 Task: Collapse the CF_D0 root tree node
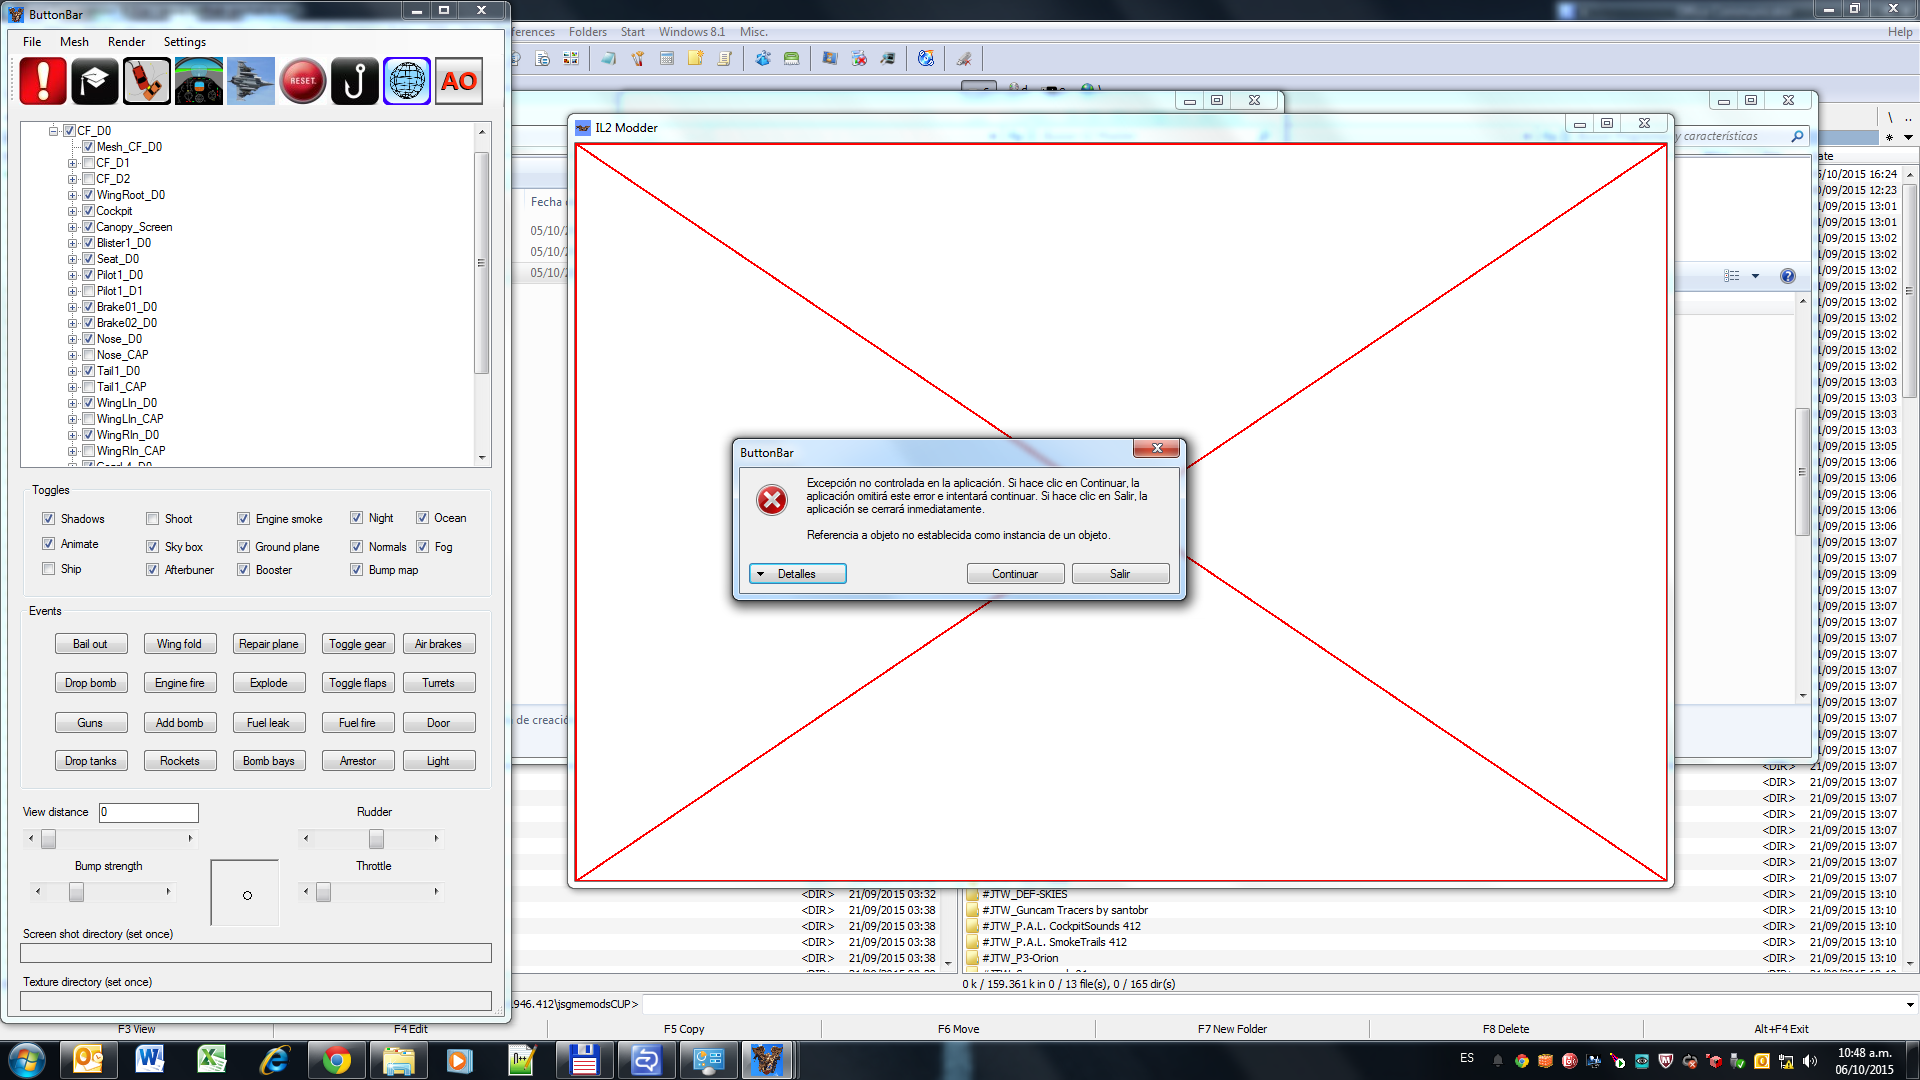pos(54,131)
